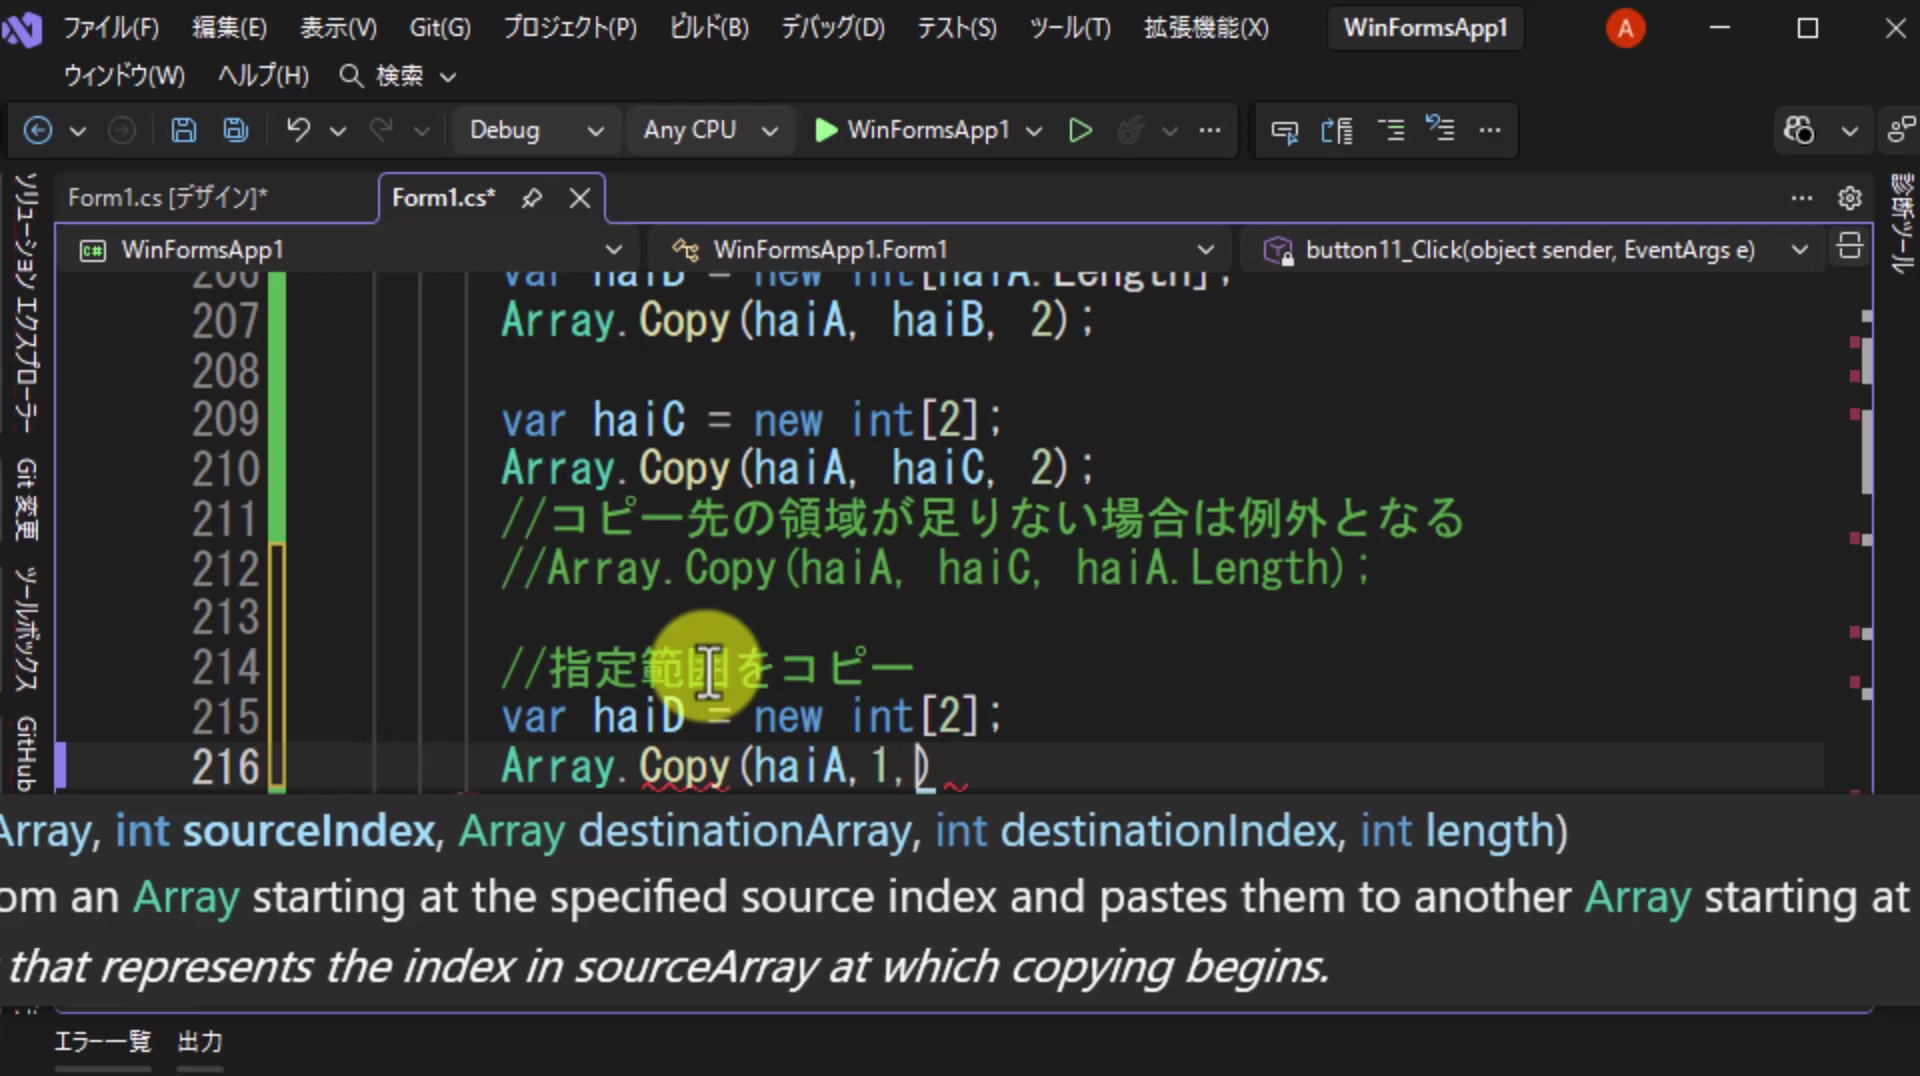Viewport: 1920px width, 1076px height.
Task: Click the vertical scrollbar thumb in the editor
Action: tap(1866, 450)
